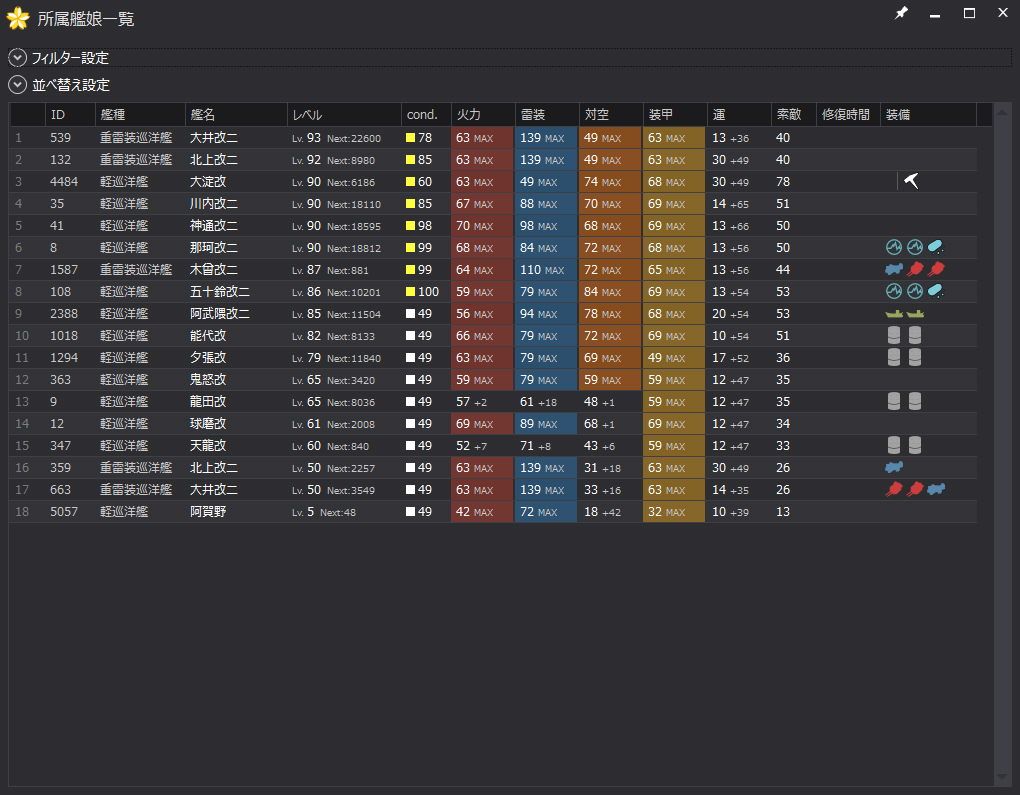Select the first sonar icon on the 那珂改二 row
This screenshot has height=795, width=1020.
(x=894, y=247)
